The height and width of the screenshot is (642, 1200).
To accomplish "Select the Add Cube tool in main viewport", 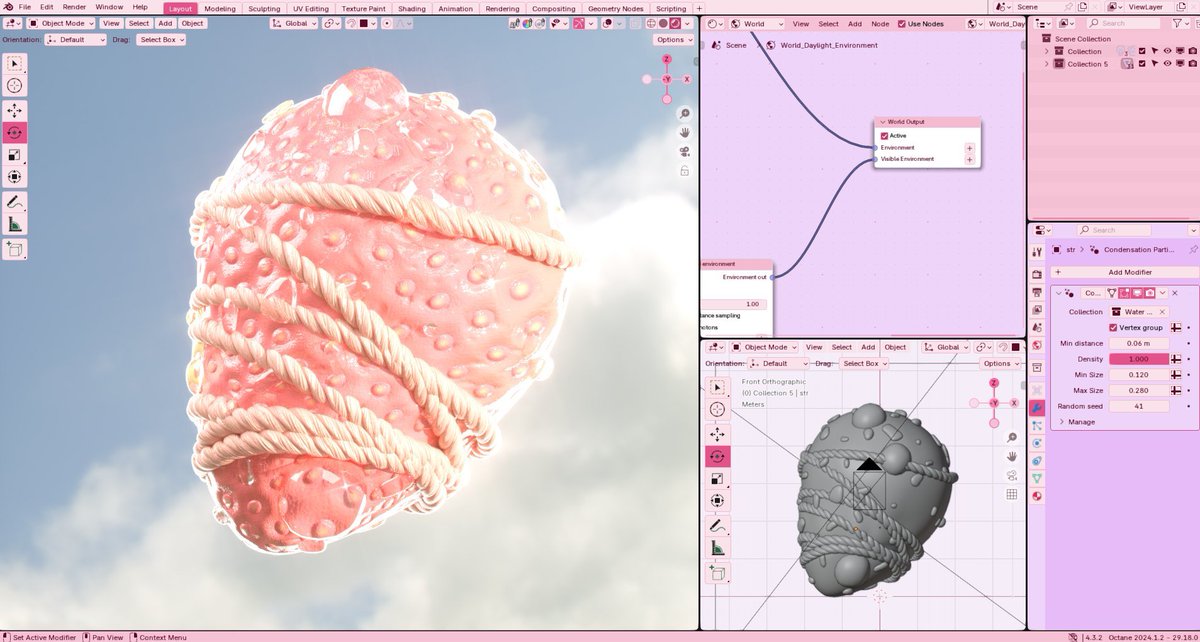I will pos(15,249).
